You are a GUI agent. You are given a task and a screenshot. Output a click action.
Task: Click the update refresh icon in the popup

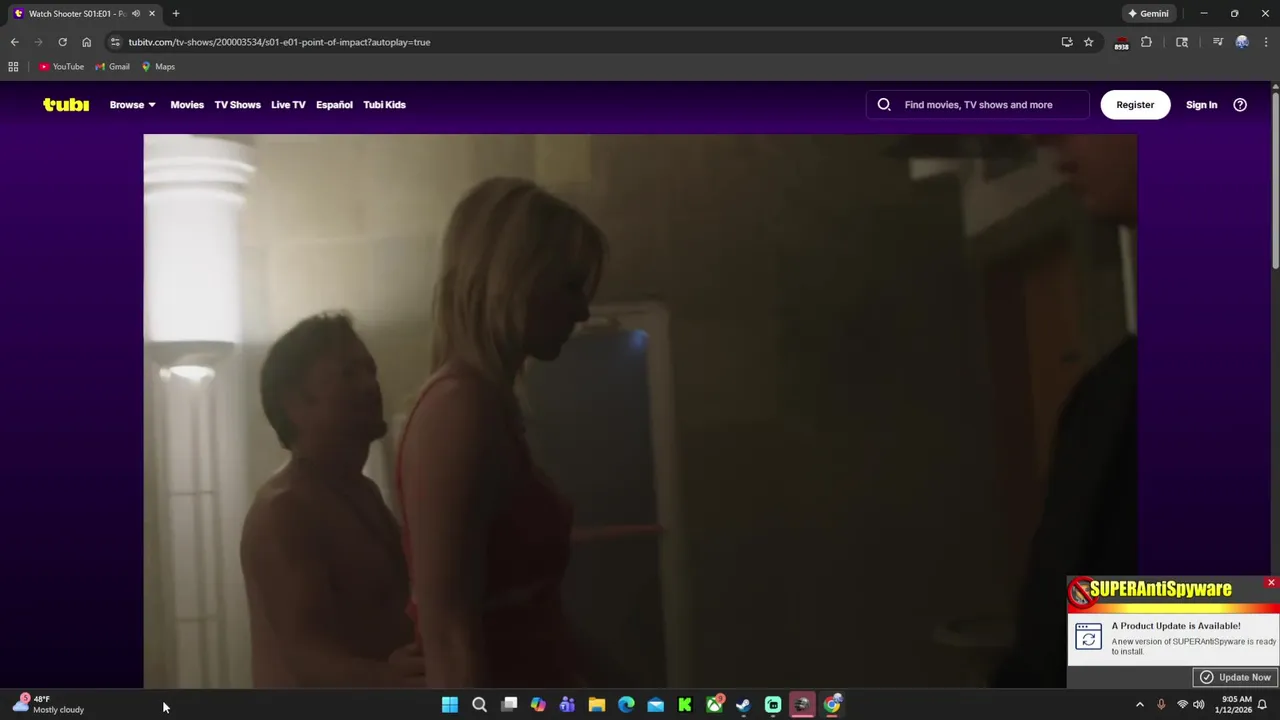(1088, 637)
